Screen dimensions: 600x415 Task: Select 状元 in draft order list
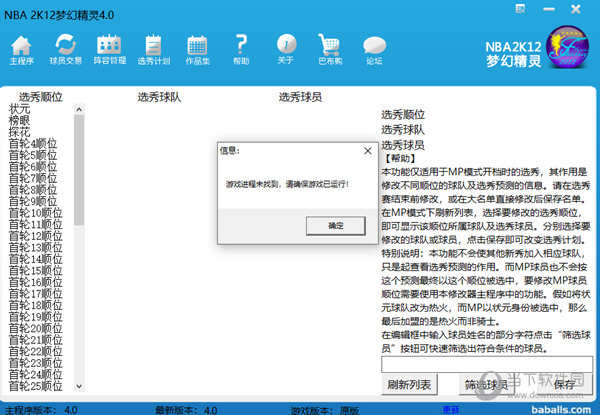click(x=20, y=109)
